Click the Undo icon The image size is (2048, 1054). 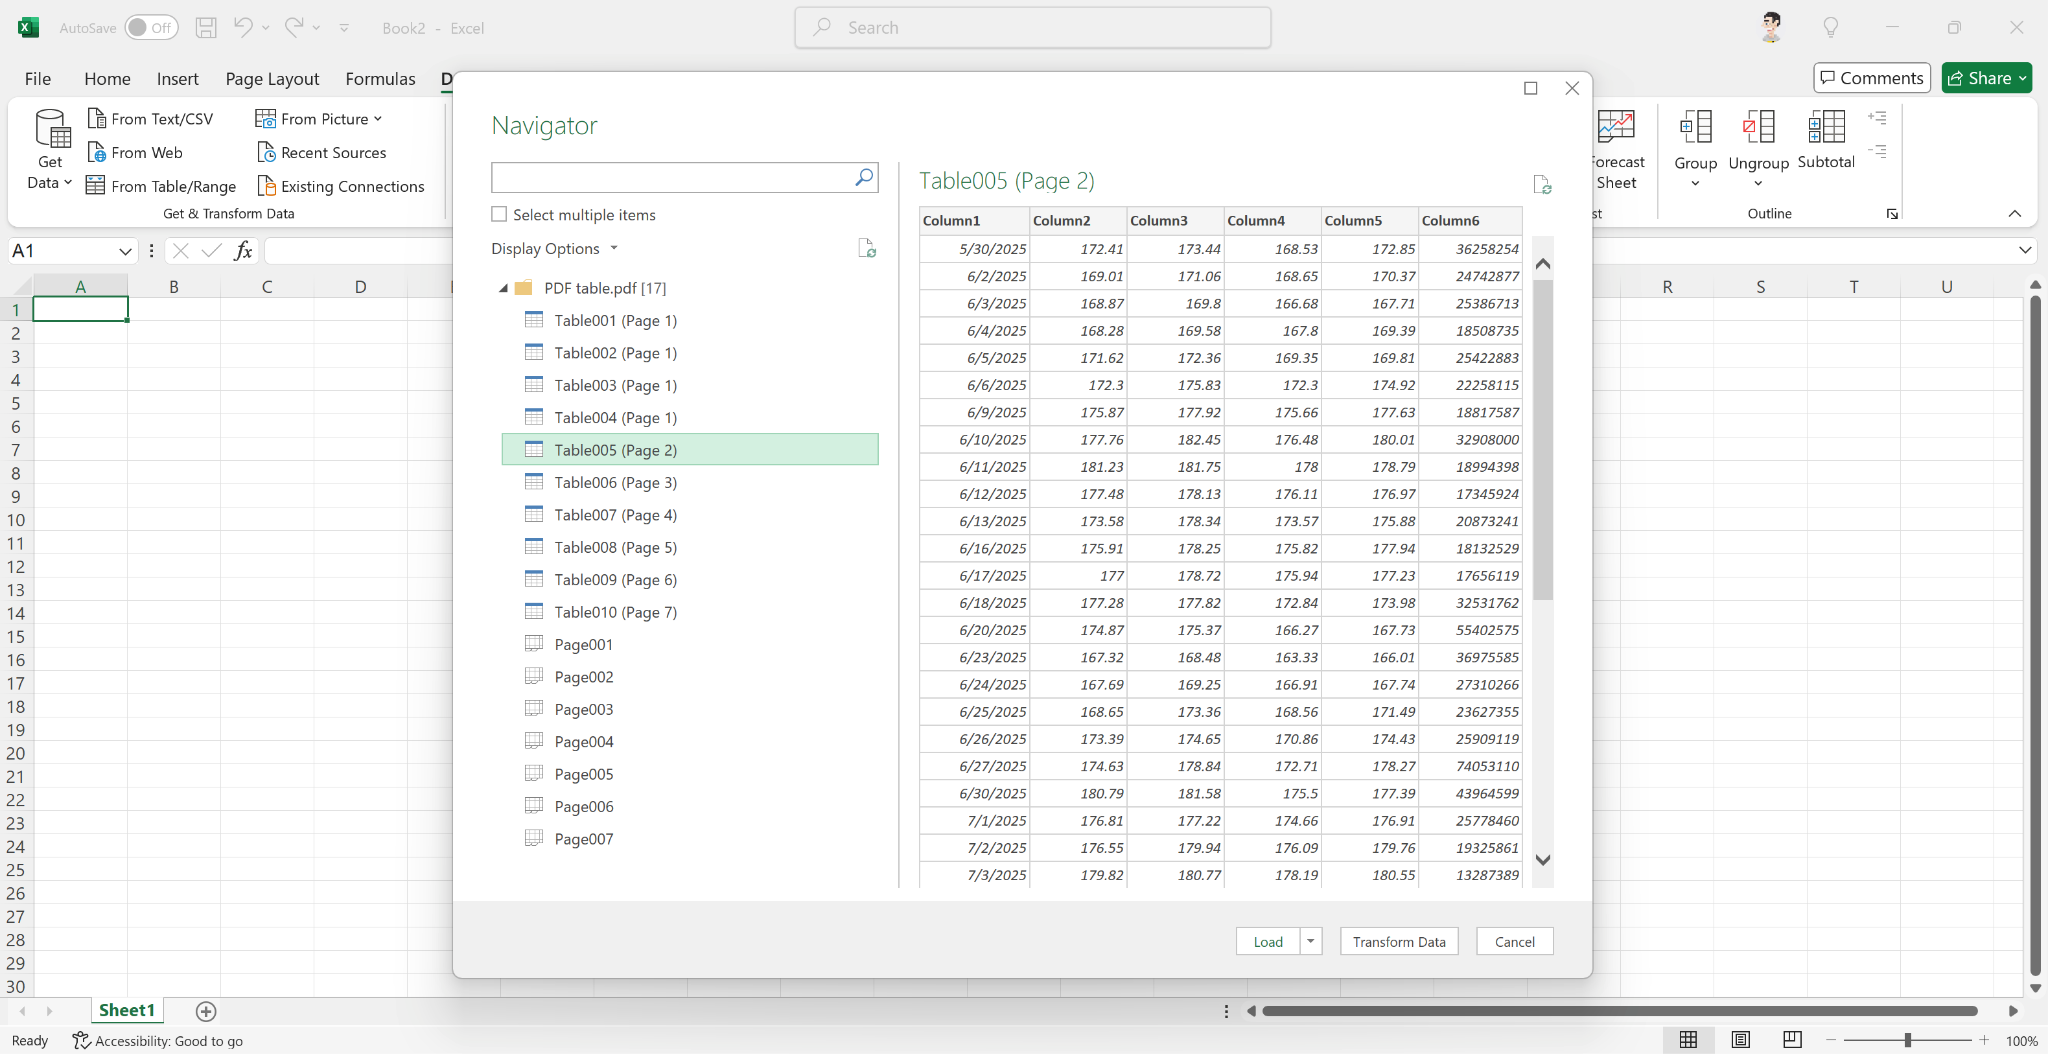[x=243, y=28]
